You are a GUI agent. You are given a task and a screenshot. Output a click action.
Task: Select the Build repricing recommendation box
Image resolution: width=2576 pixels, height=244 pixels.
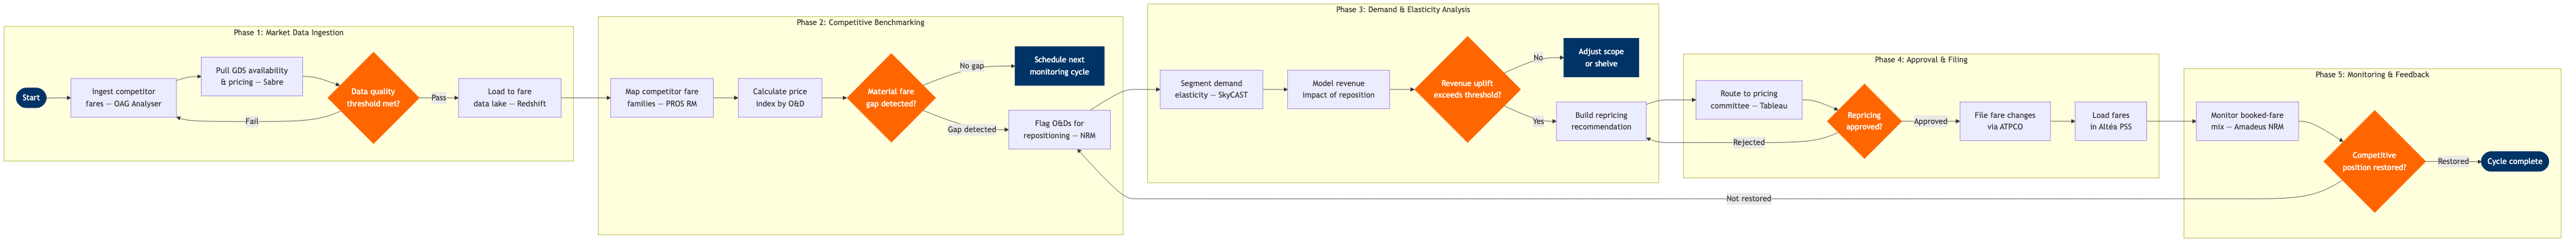pyautogui.click(x=1601, y=121)
